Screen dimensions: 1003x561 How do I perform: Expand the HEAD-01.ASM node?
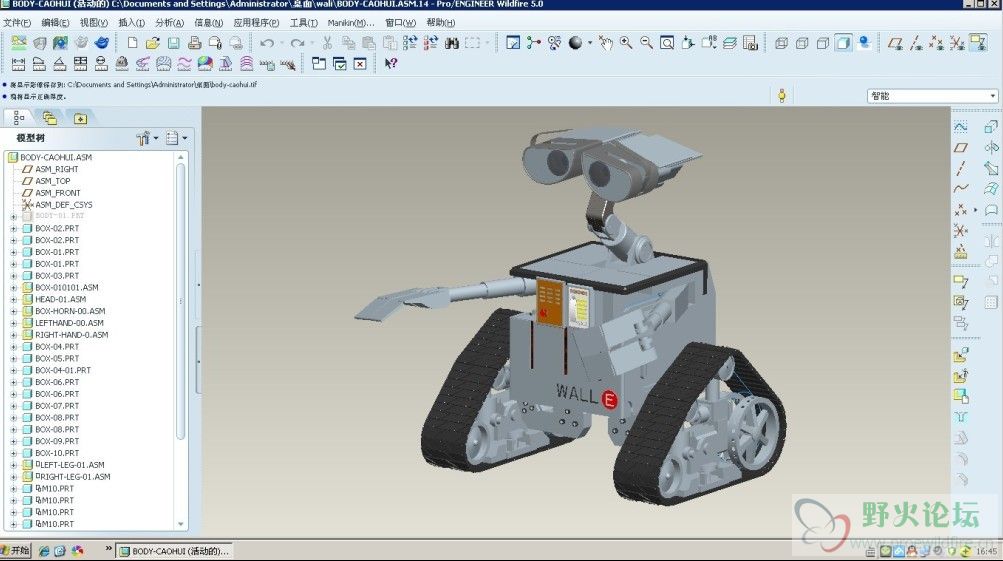pyautogui.click(x=13, y=299)
